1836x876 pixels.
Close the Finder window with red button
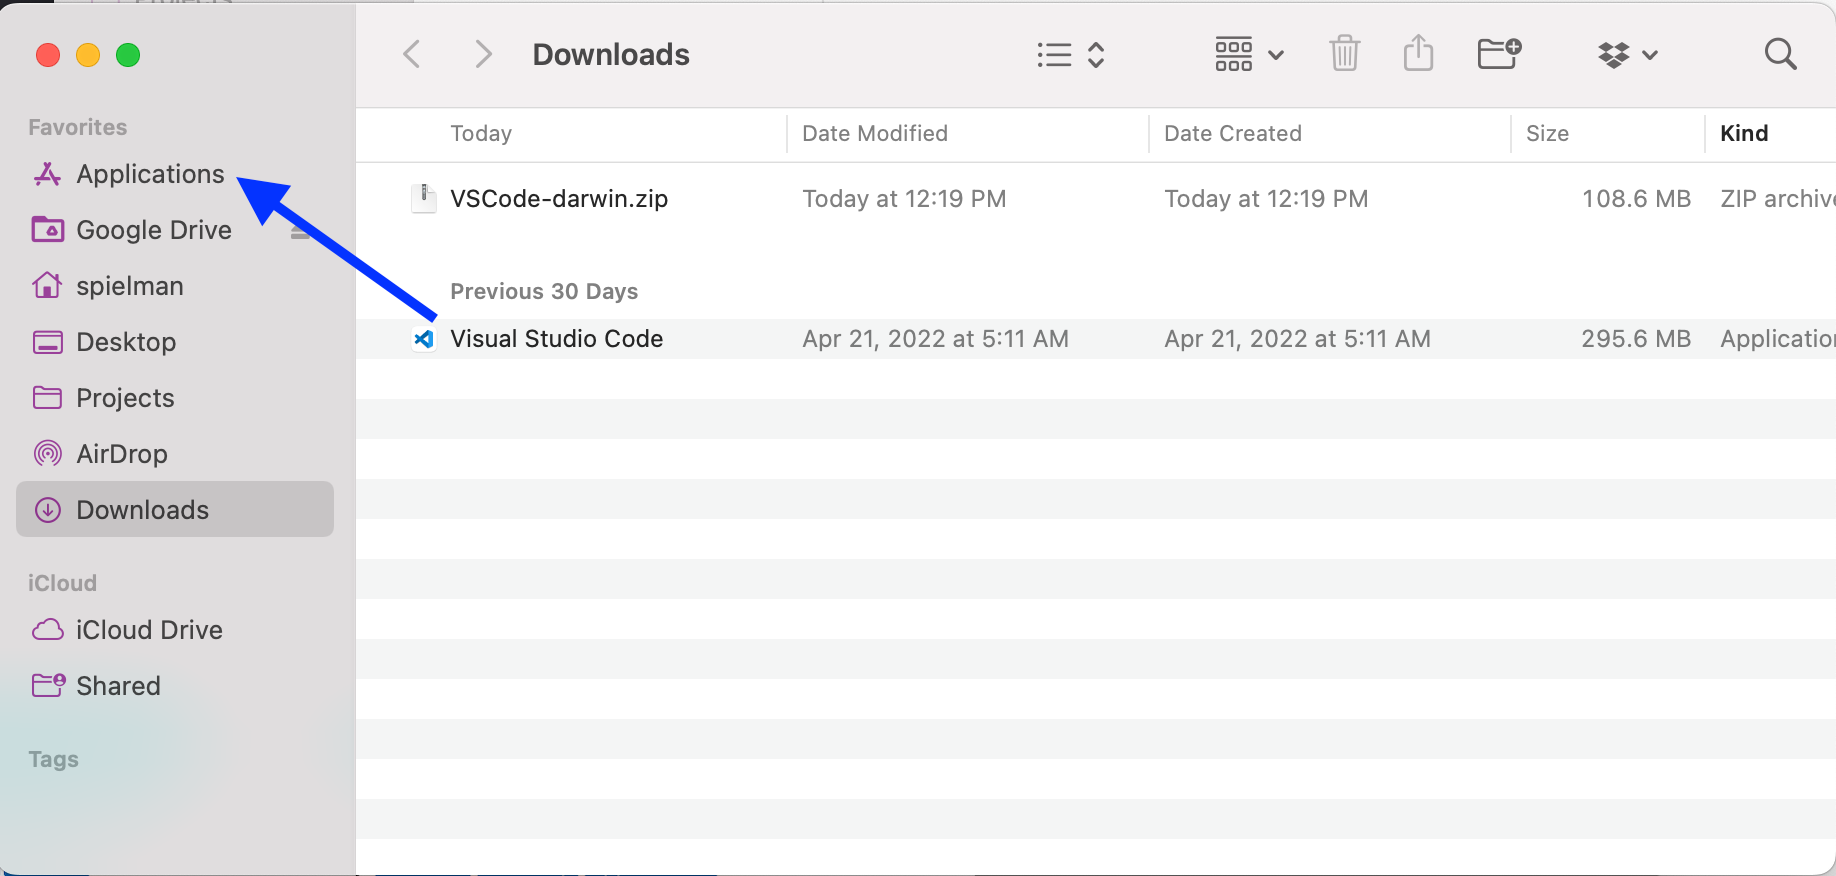[48, 55]
